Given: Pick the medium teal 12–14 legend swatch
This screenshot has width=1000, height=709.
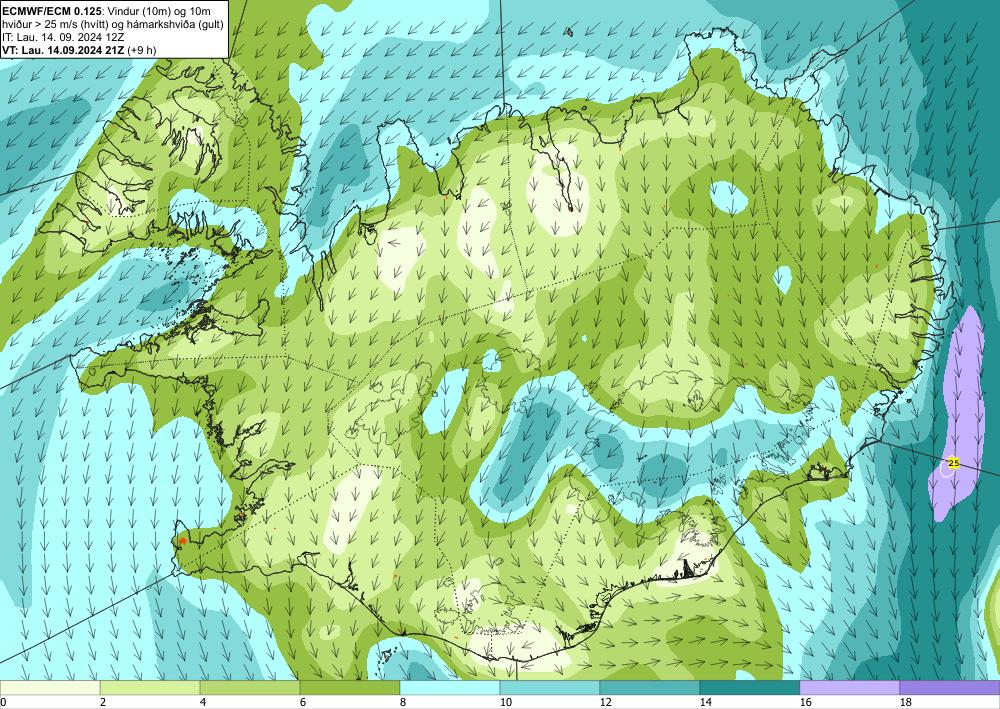Looking at the screenshot, I should (650, 688).
